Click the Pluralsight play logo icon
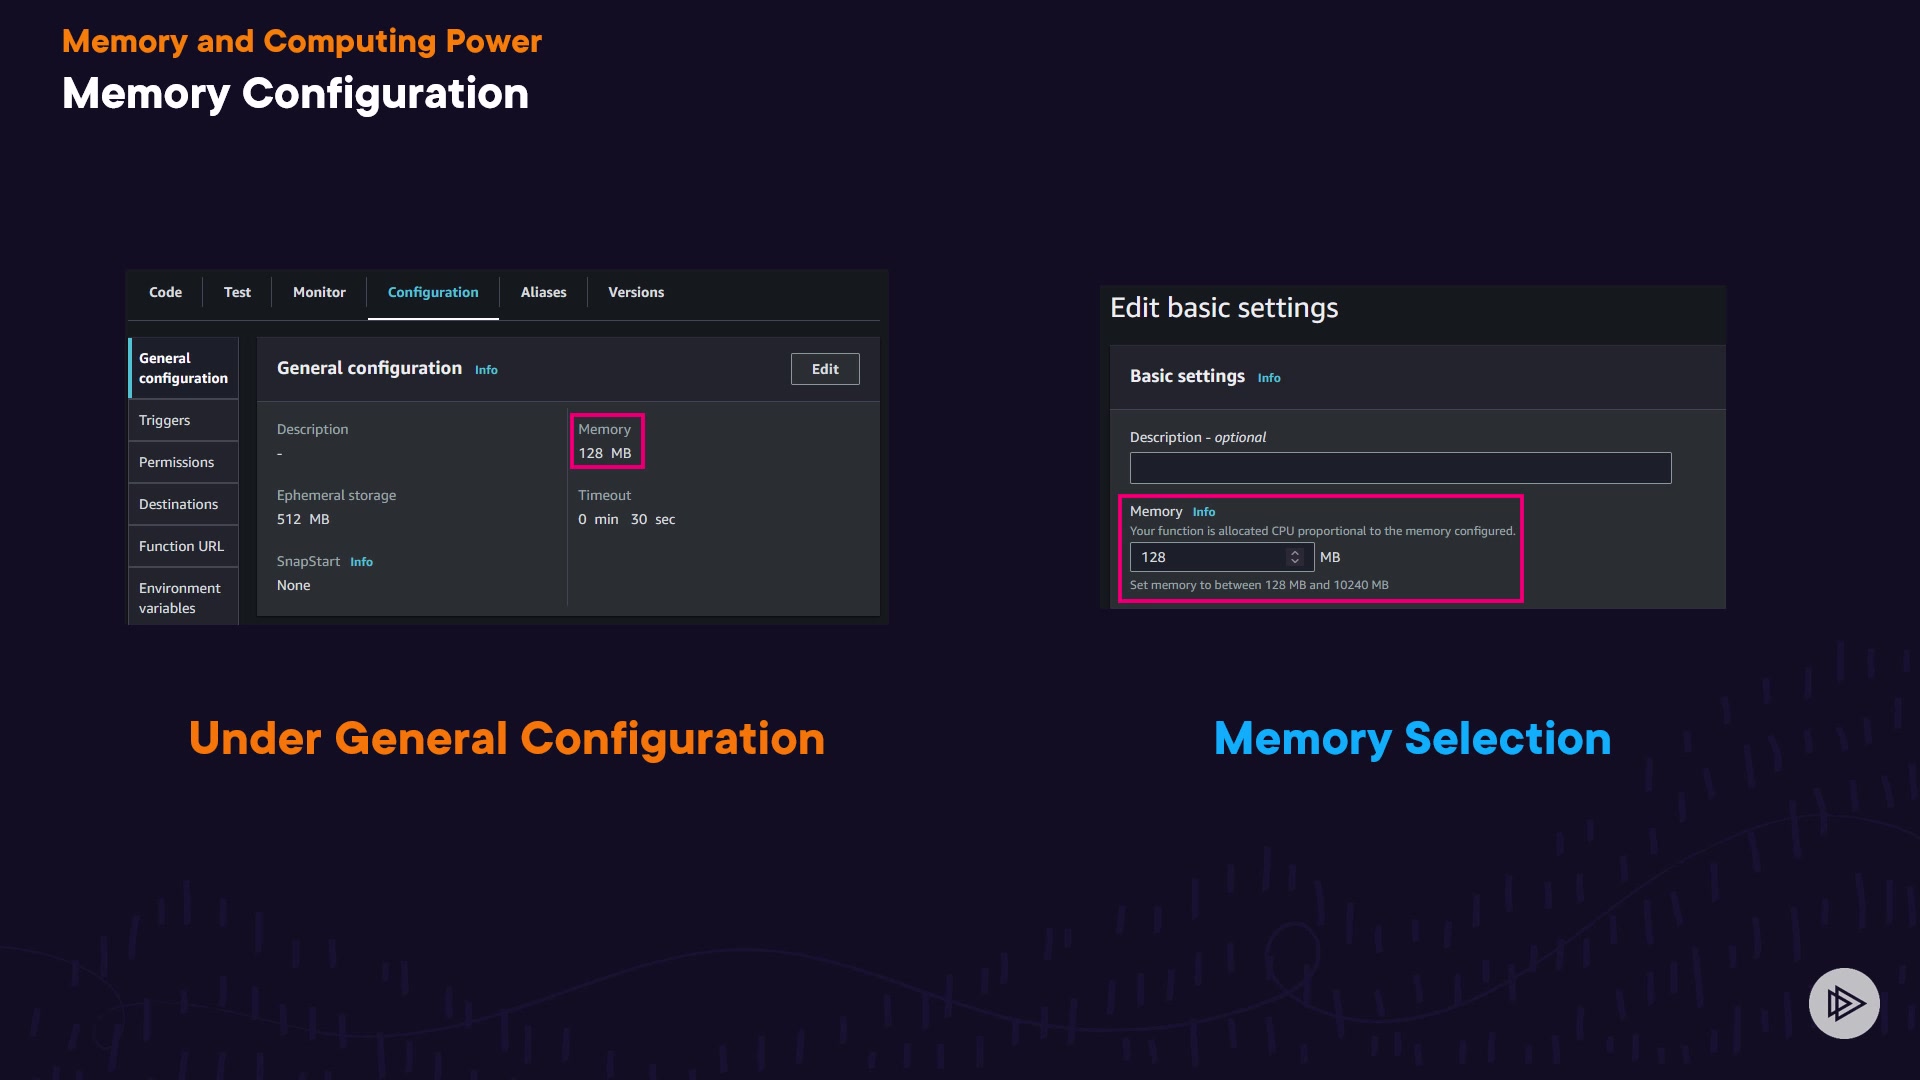 tap(1844, 1003)
